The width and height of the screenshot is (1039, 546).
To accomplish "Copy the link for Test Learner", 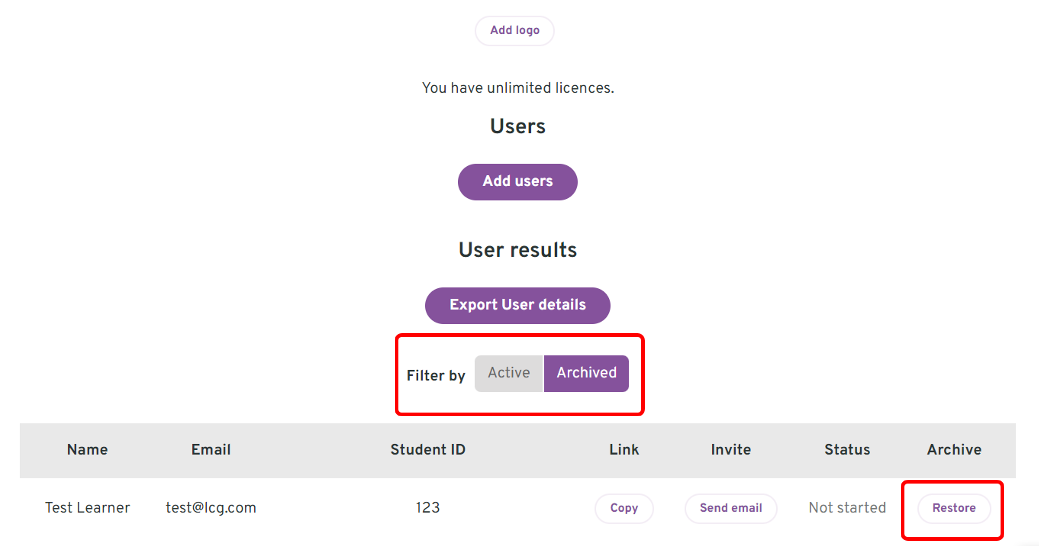I will pos(624,508).
